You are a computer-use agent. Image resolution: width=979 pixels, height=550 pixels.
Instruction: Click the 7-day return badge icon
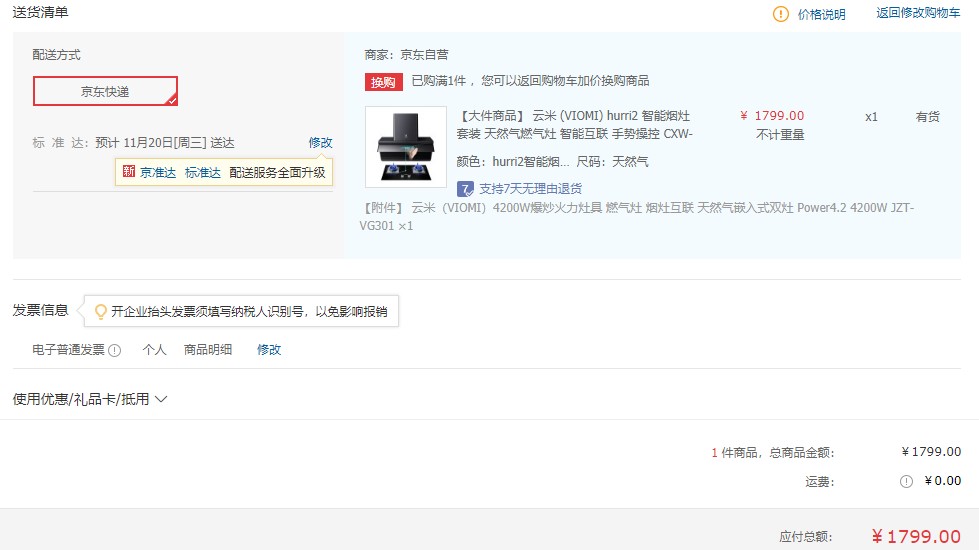(x=465, y=189)
